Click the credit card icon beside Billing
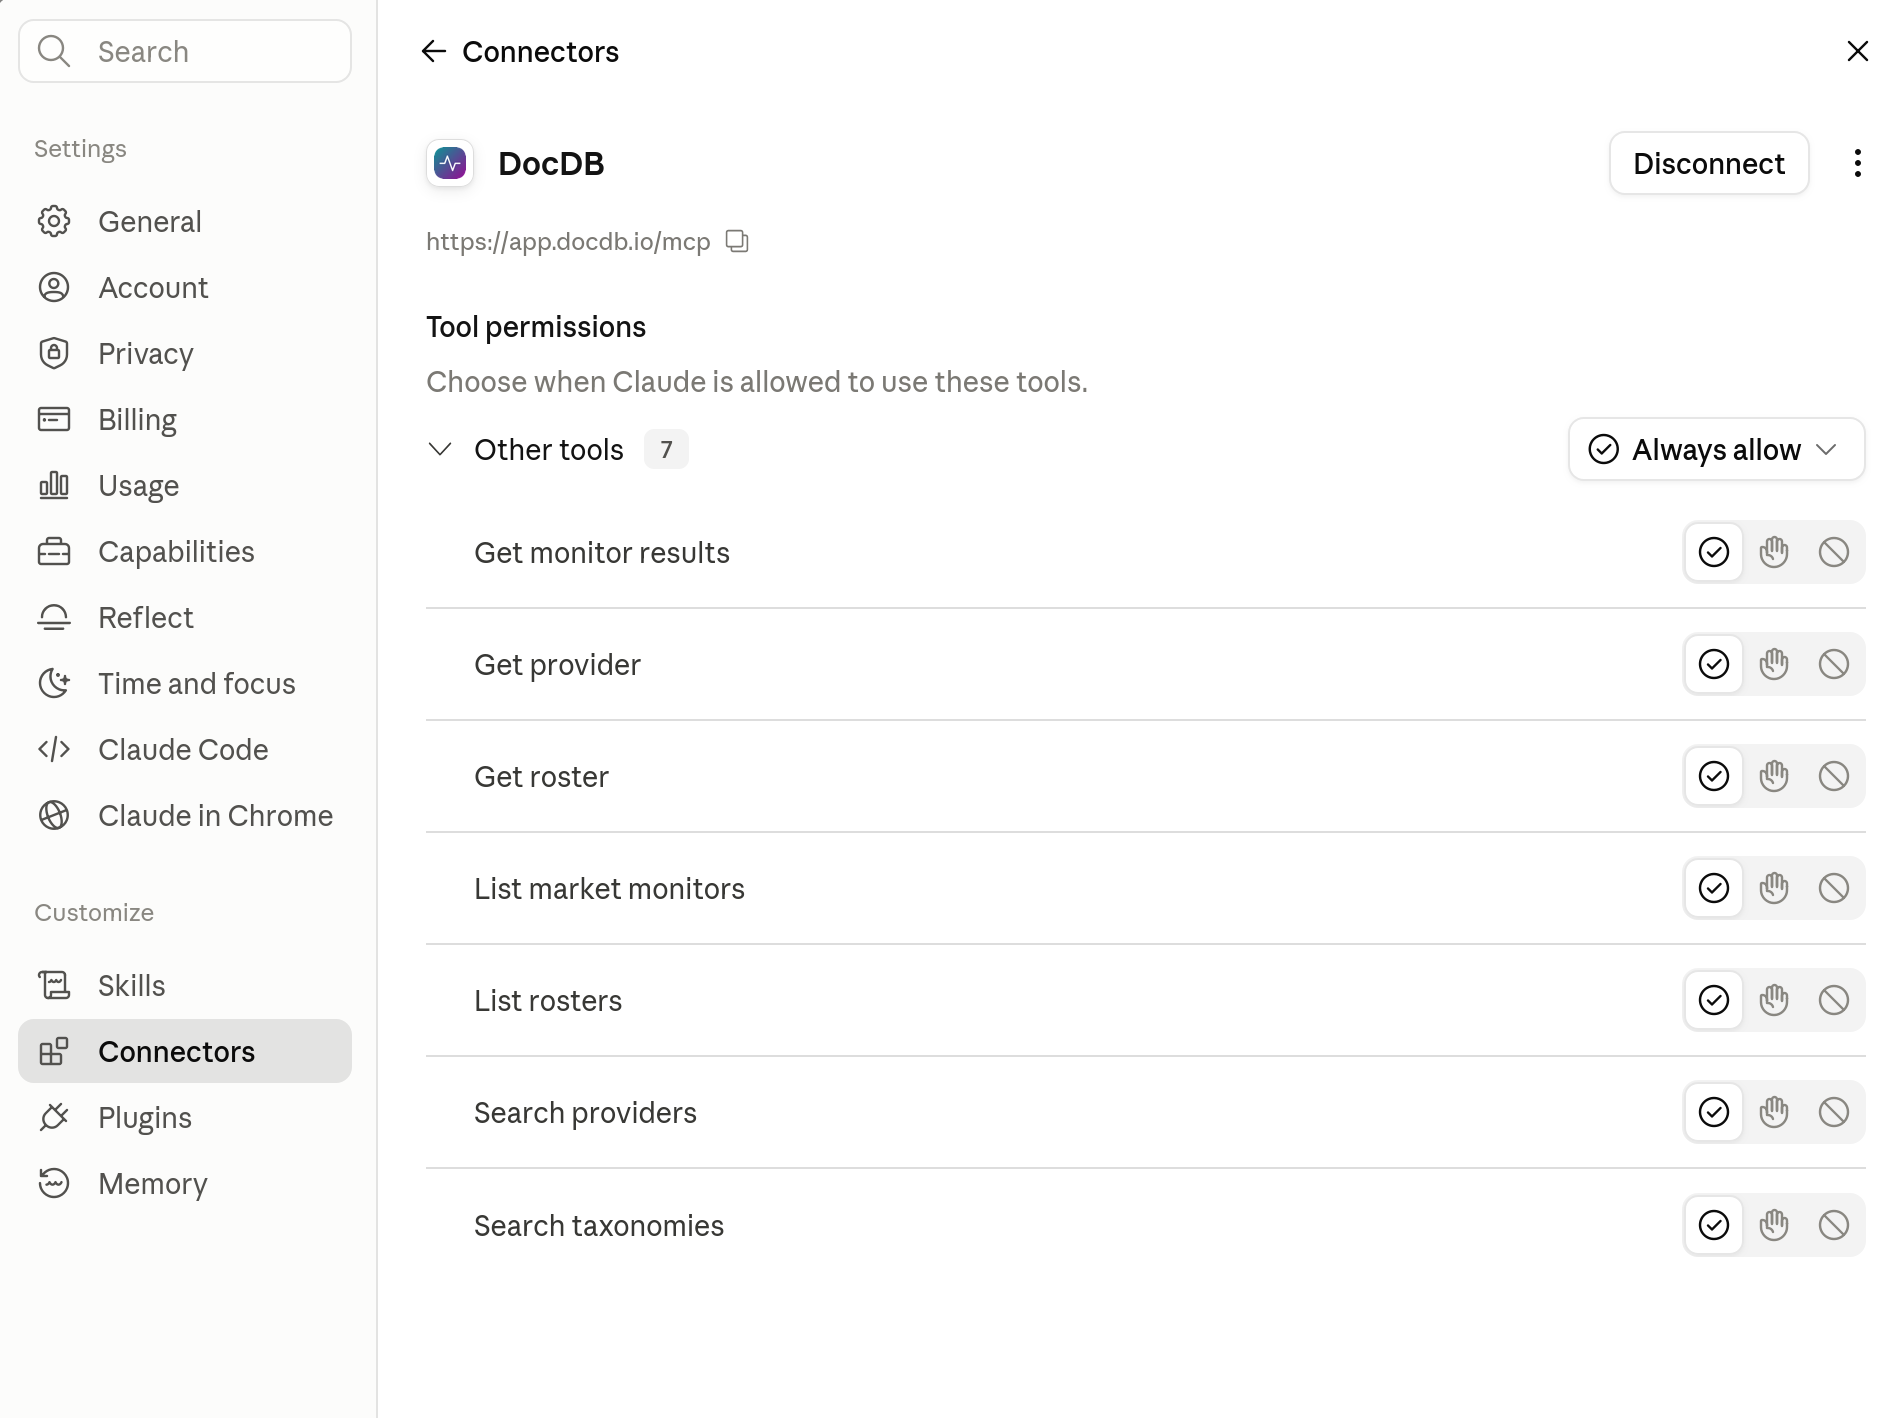1896x1418 pixels. pos(54,419)
